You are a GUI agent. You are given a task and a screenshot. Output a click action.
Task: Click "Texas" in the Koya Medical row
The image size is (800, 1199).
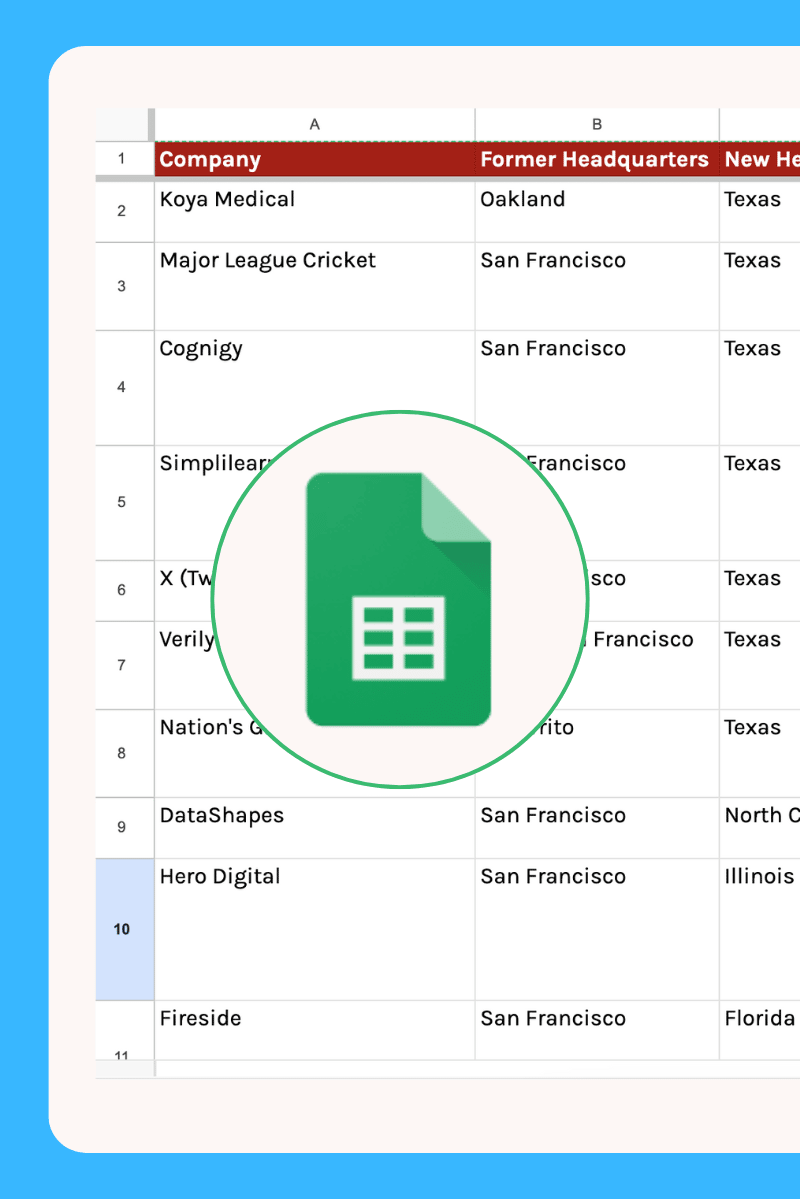point(753,200)
